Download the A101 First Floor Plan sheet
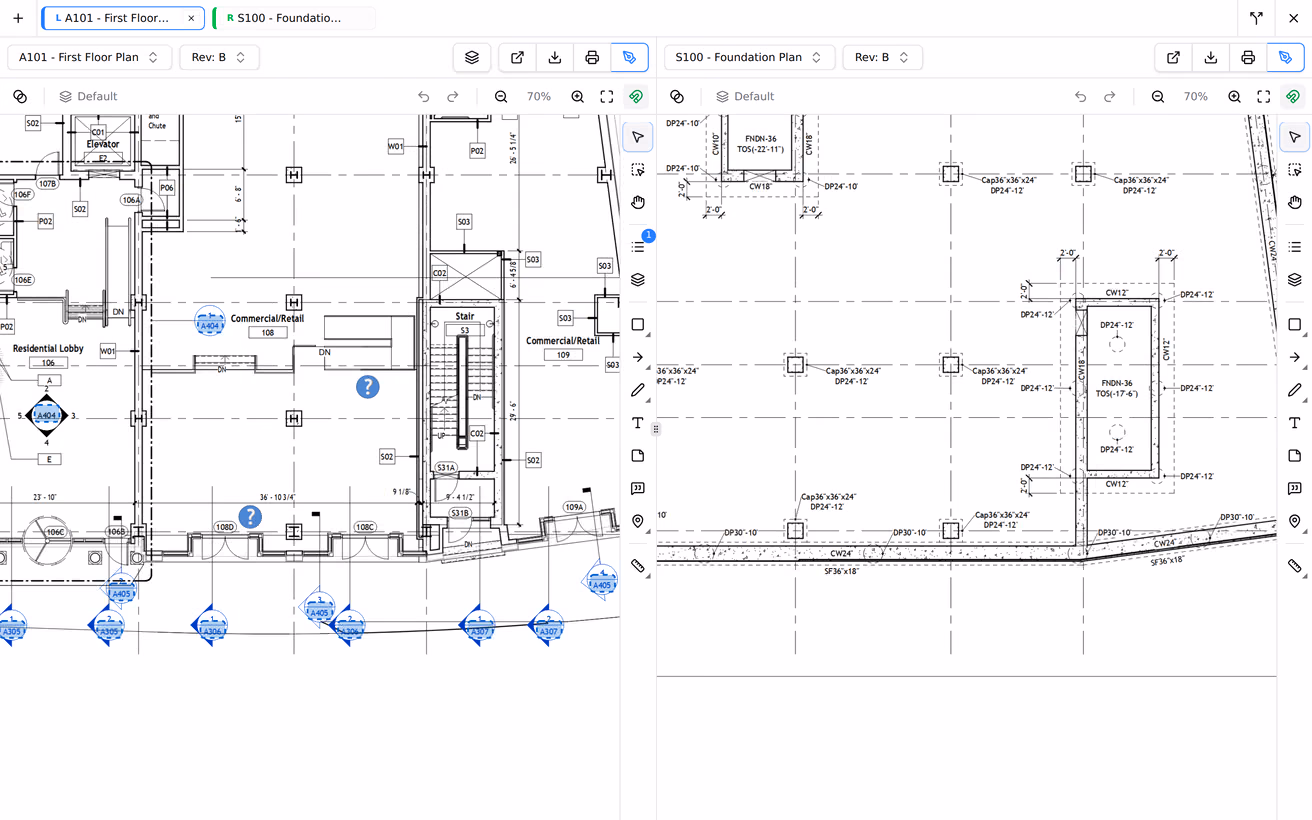1312x820 pixels. tap(555, 57)
